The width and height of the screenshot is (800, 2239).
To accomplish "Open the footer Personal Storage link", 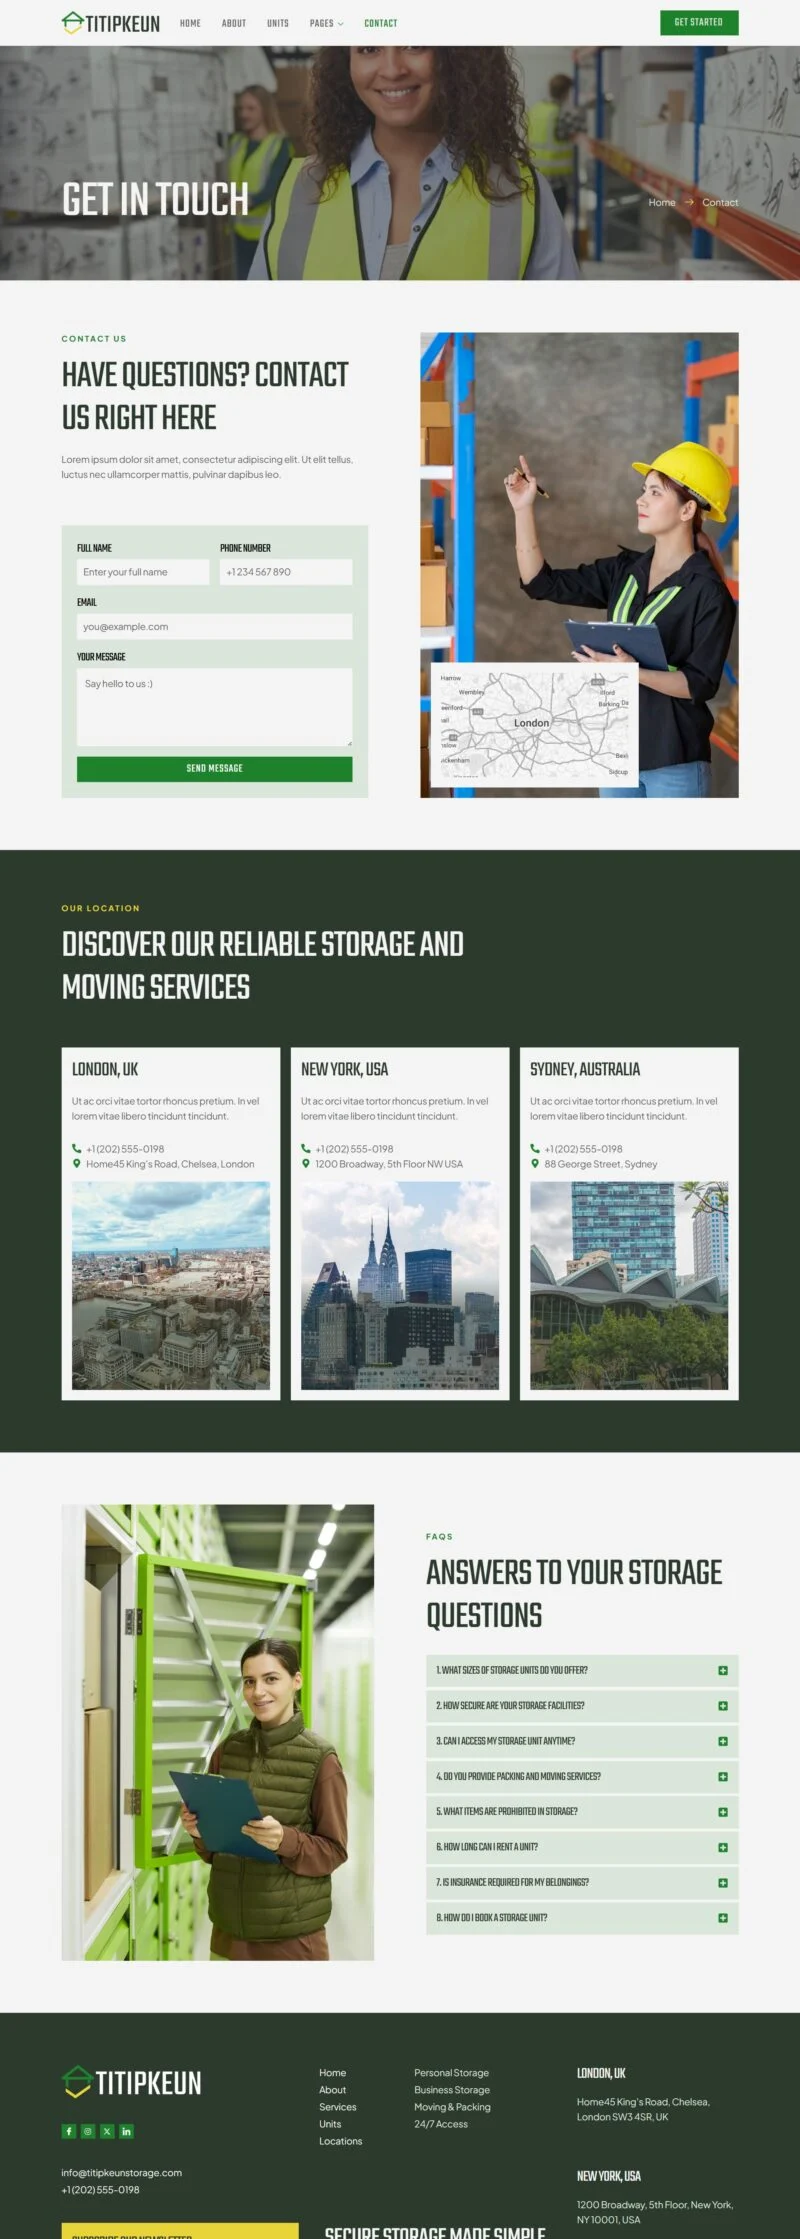I will coord(452,2073).
